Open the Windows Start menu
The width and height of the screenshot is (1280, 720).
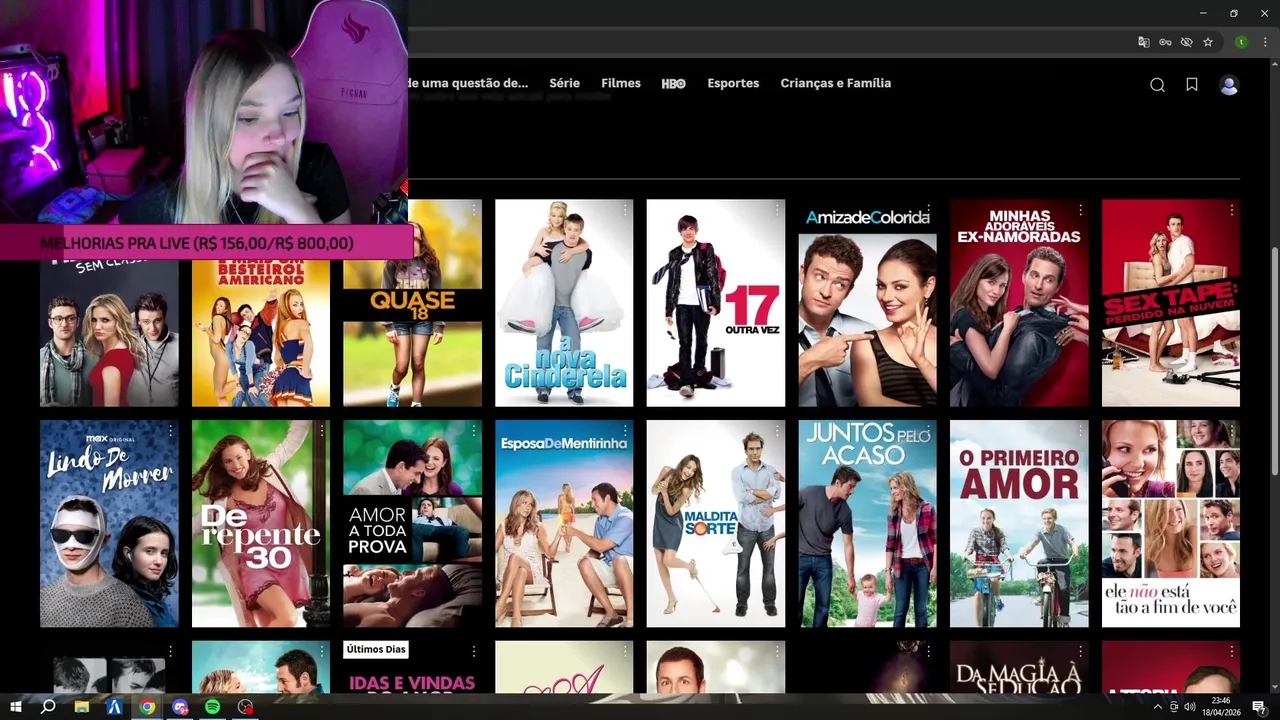(x=15, y=707)
